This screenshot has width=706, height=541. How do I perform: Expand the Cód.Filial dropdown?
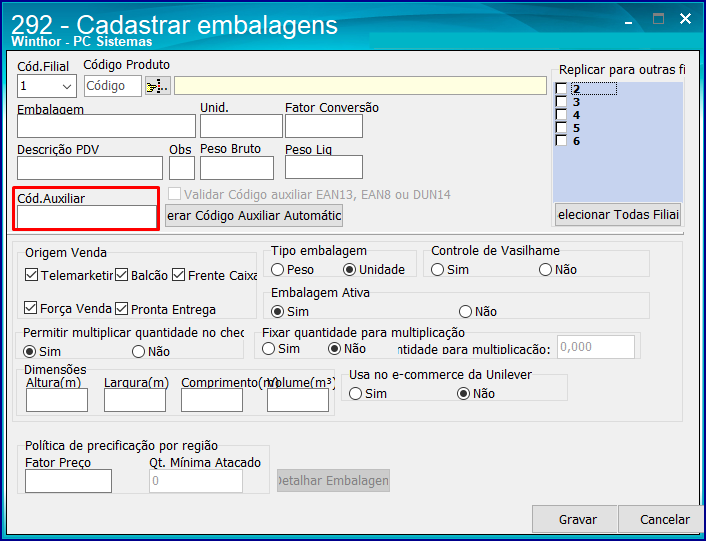coord(67,86)
